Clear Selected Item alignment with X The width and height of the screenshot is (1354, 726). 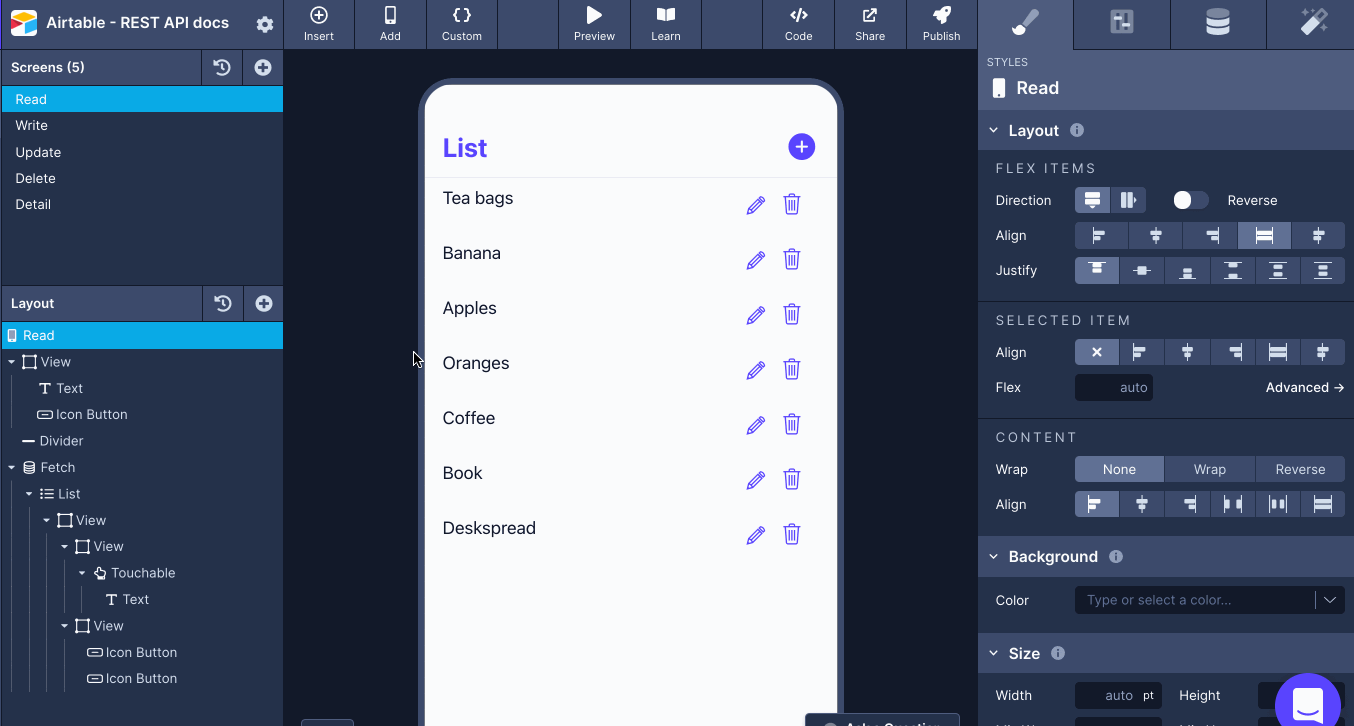pyautogui.click(x=1097, y=352)
